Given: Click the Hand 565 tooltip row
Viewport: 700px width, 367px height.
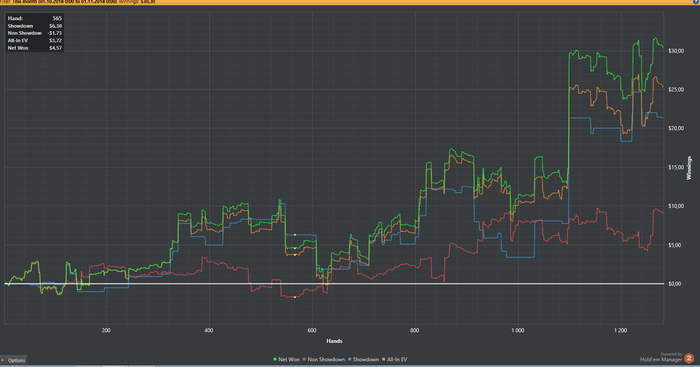Looking at the screenshot, I should coord(34,18).
